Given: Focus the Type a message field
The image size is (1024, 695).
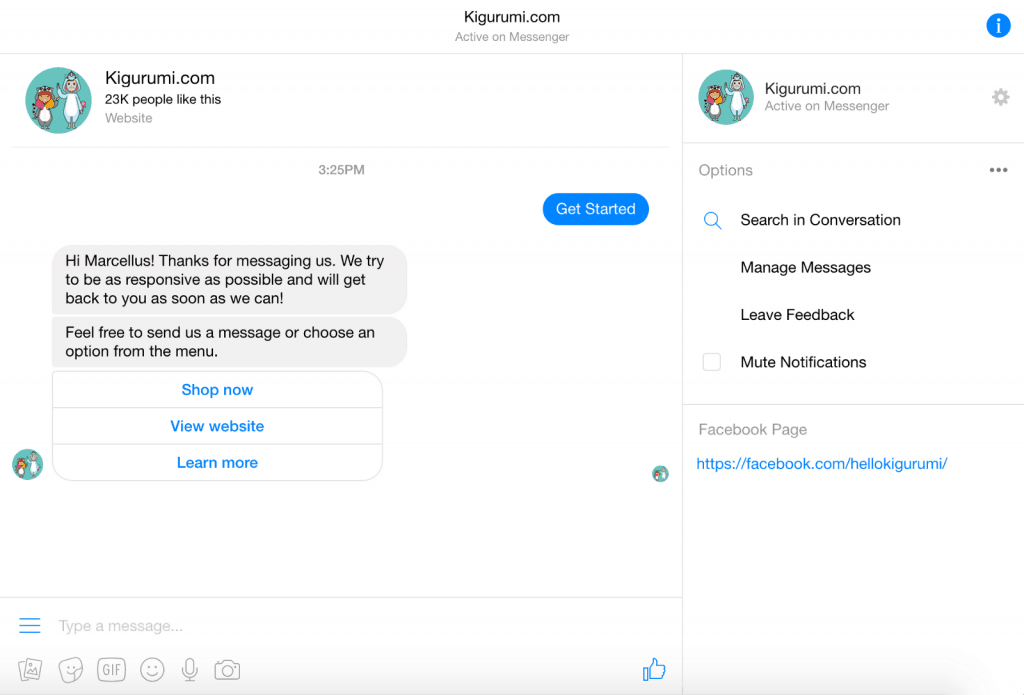Looking at the screenshot, I should click(x=366, y=626).
